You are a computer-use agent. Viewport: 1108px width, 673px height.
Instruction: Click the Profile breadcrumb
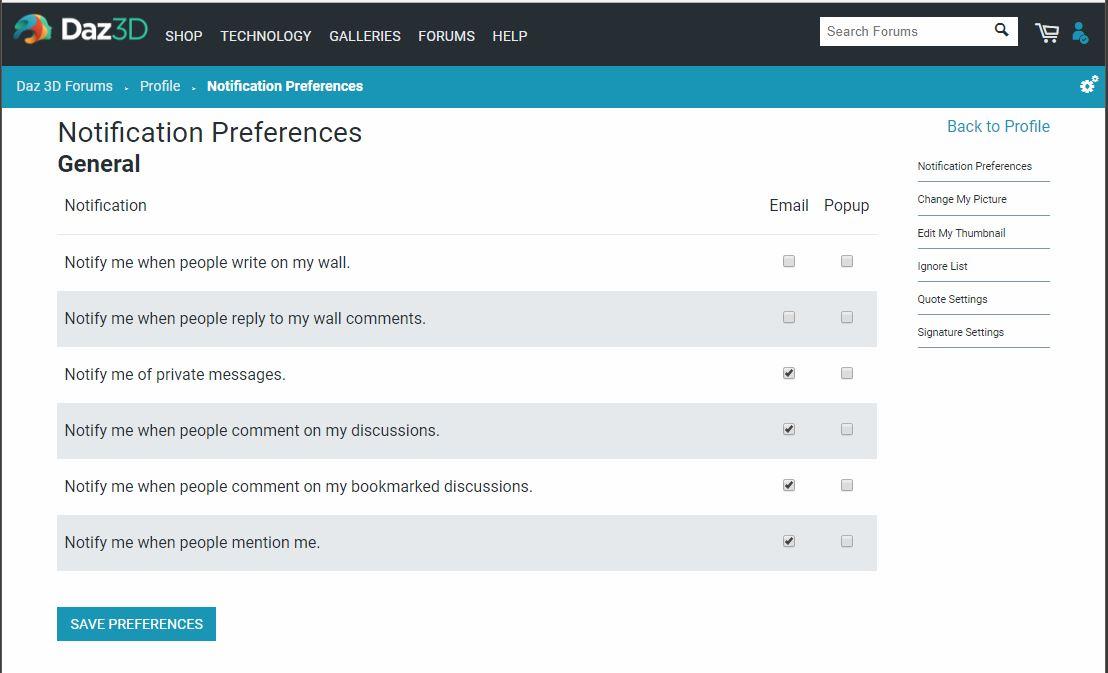pyautogui.click(x=160, y=86)
